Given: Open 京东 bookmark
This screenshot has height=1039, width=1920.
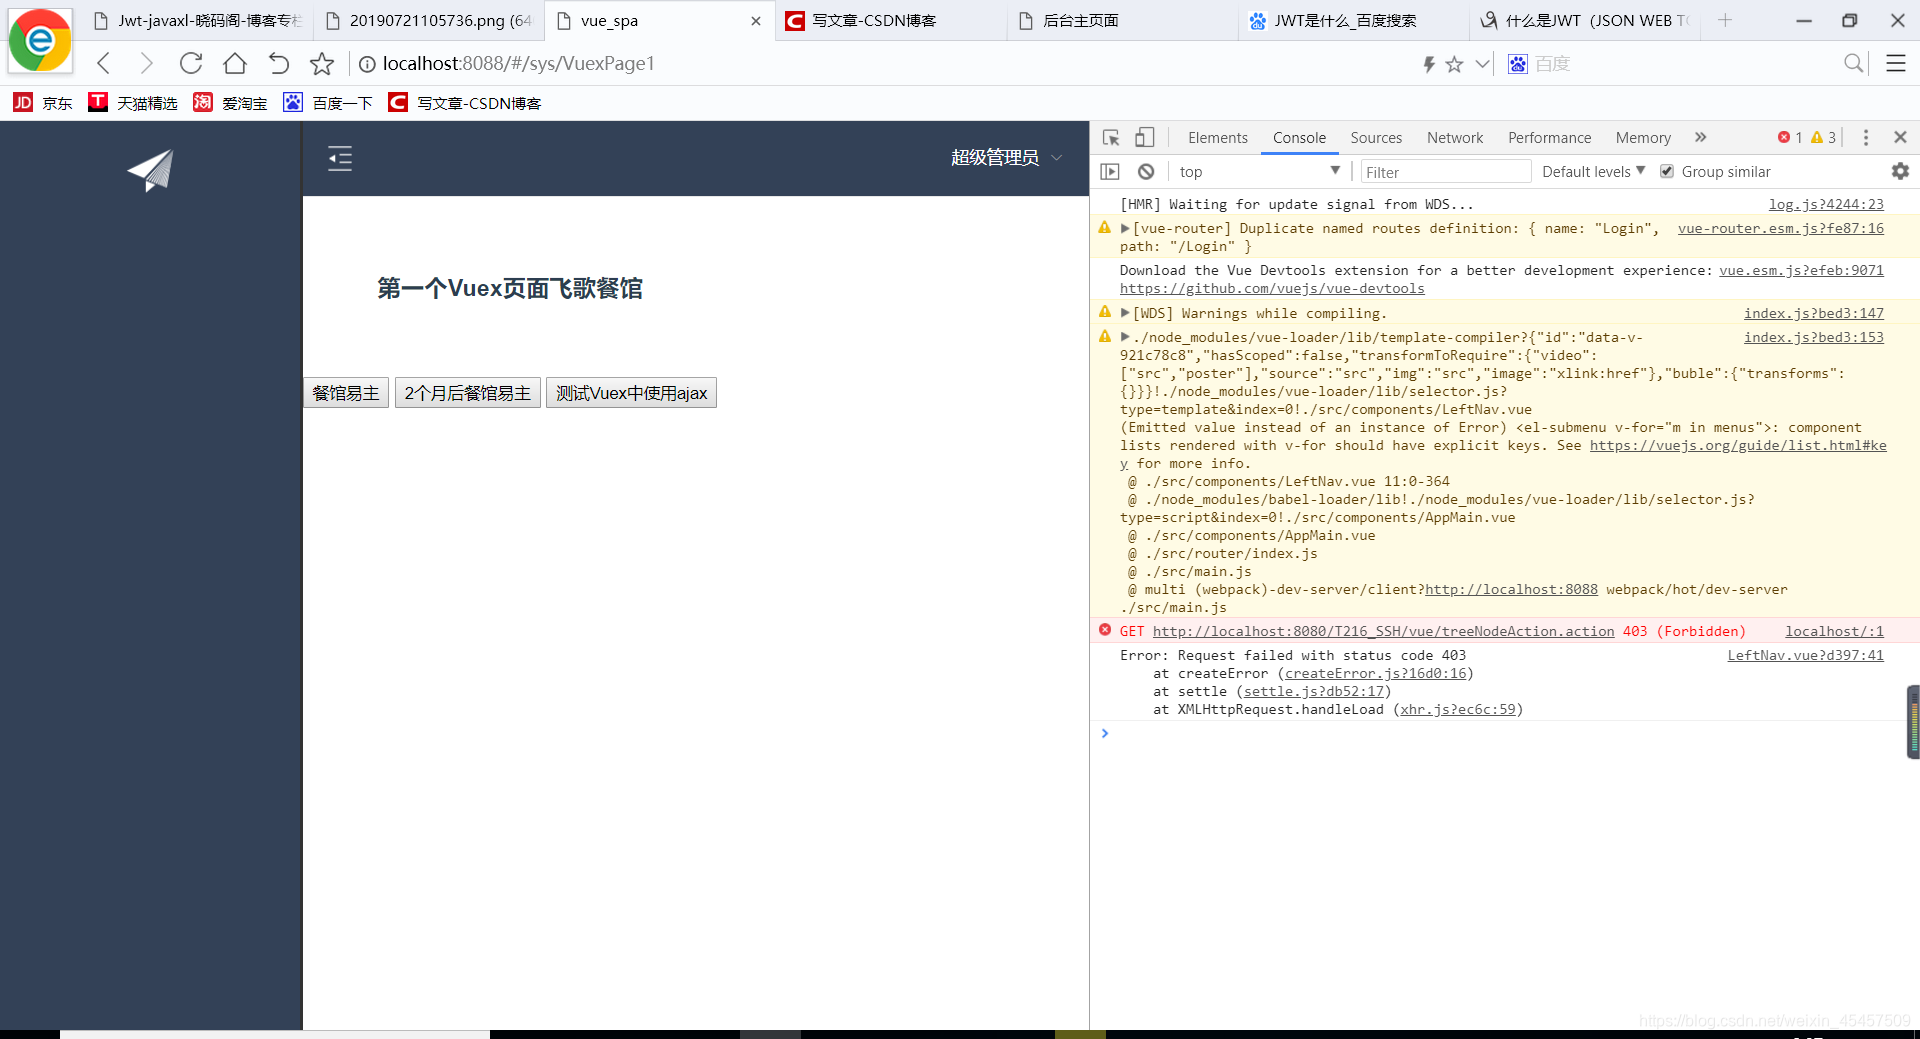Looking at the screenshot, I should tap(43, 103).
